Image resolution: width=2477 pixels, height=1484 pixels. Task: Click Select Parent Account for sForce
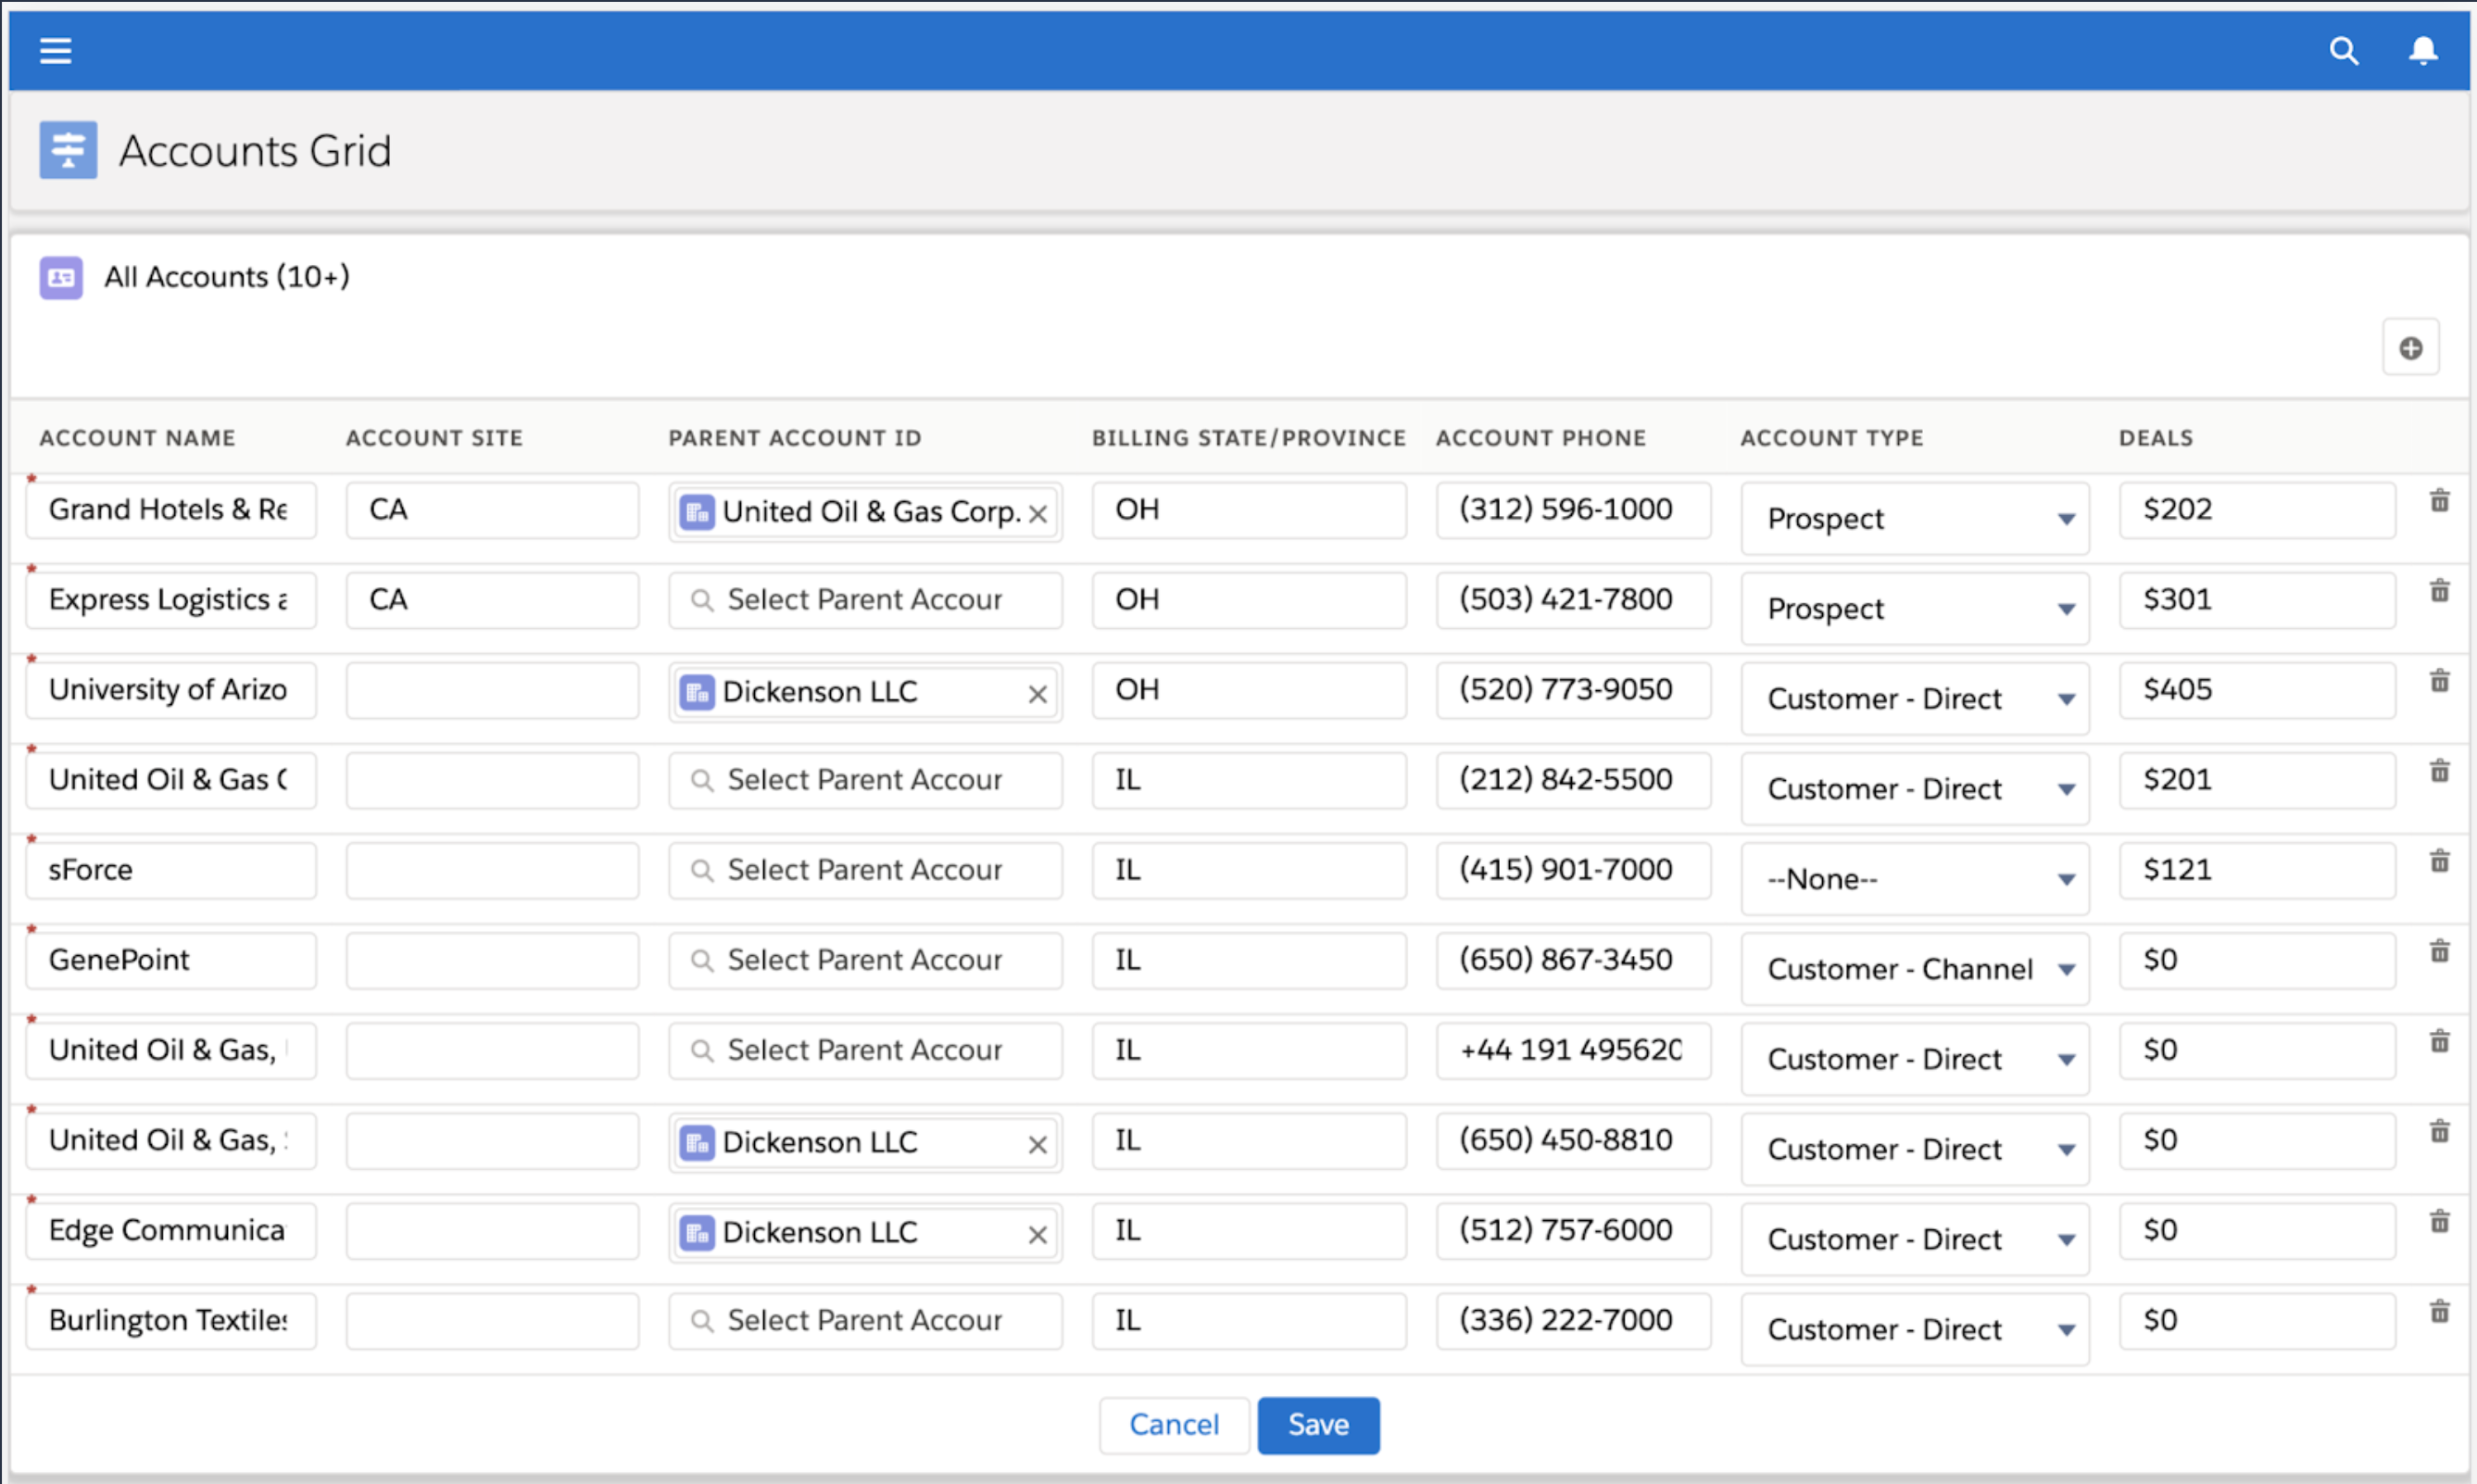coord(864,870)
